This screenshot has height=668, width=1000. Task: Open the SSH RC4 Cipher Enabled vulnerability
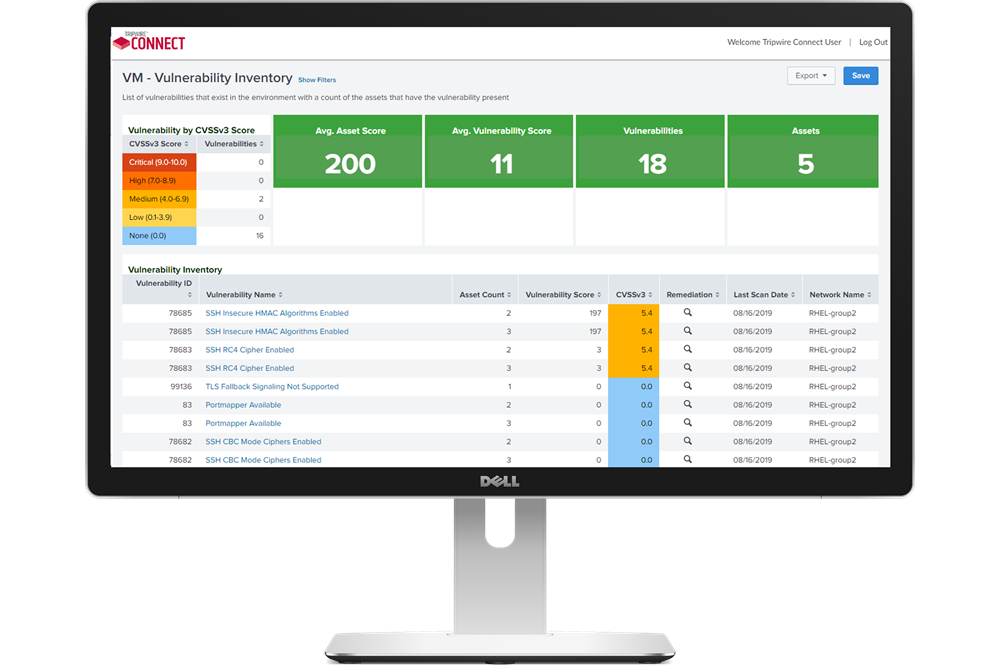coord(248,349)
